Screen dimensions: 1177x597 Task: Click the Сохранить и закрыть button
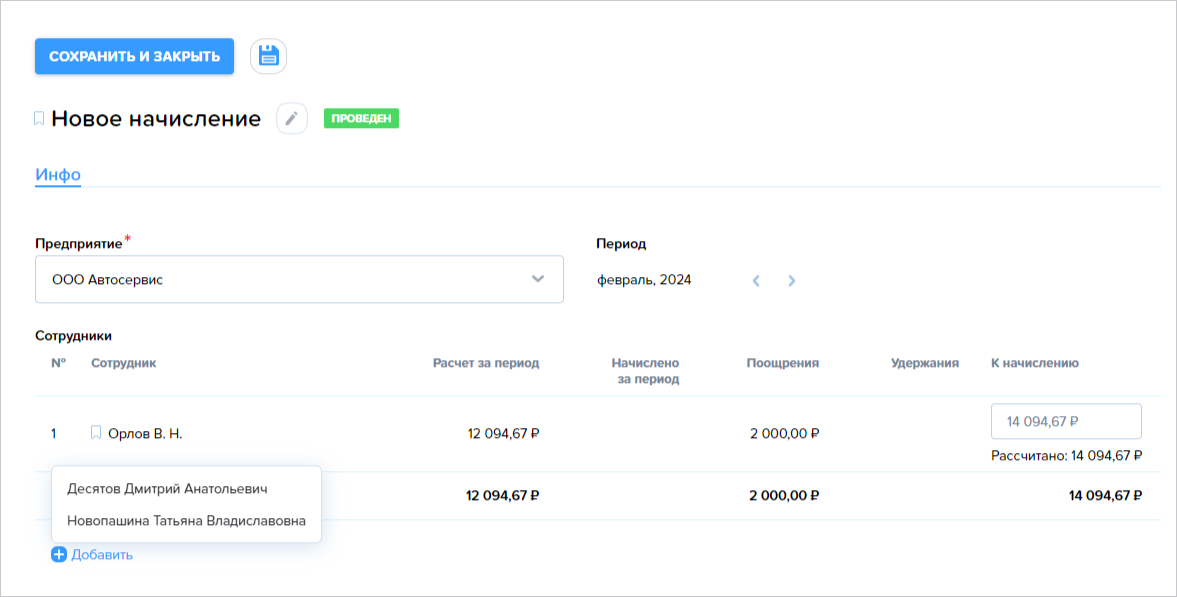pyautogui.click(x=134, y=56)
